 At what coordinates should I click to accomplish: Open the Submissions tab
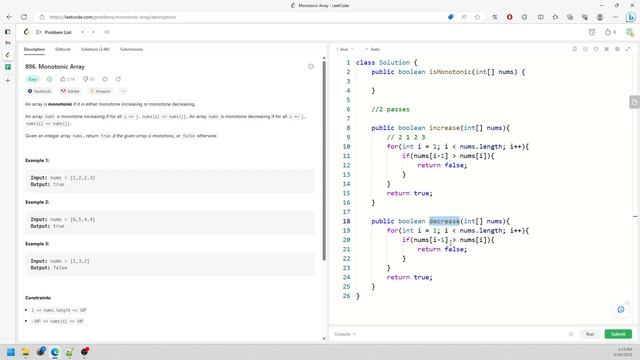click(131, 49)
